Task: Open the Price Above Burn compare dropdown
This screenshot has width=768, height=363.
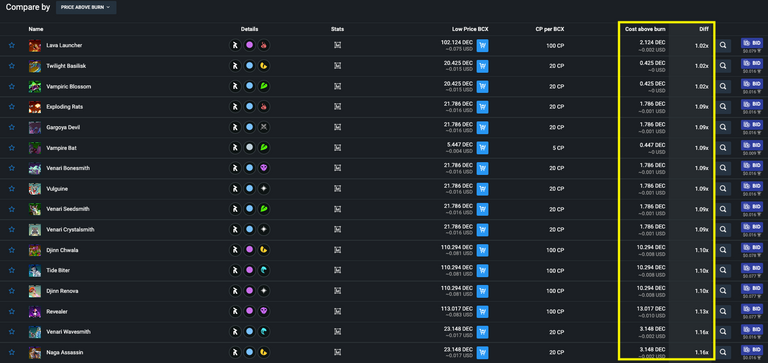Action: click(86, 7)
